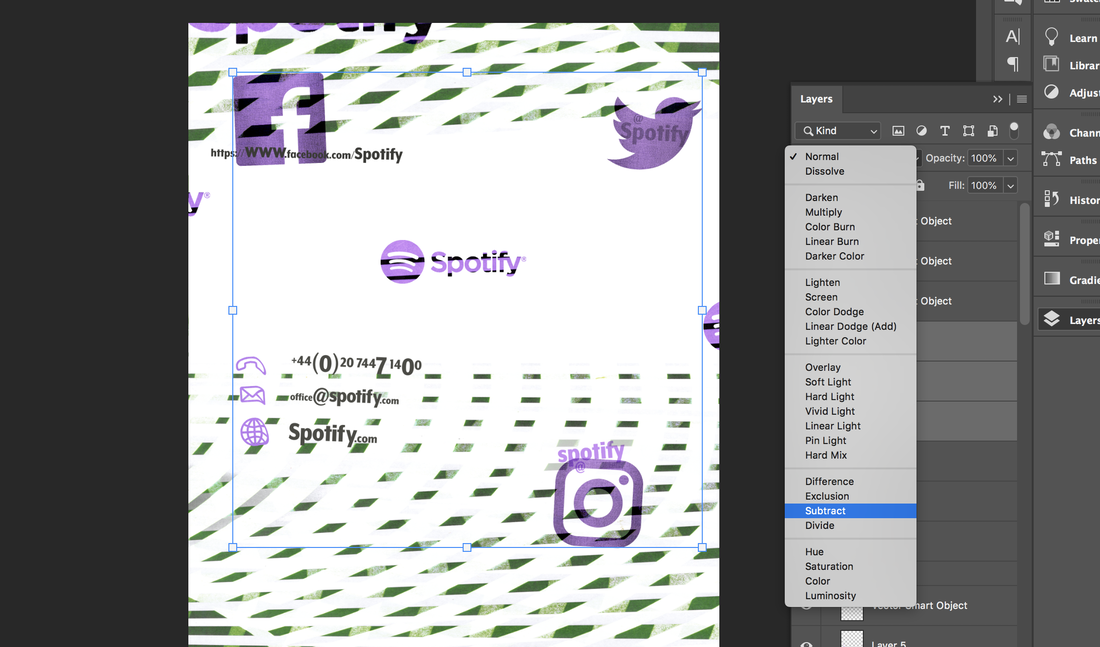Click the Layers button in the panel dock
1100x647 pixels.
(1069, 319)
